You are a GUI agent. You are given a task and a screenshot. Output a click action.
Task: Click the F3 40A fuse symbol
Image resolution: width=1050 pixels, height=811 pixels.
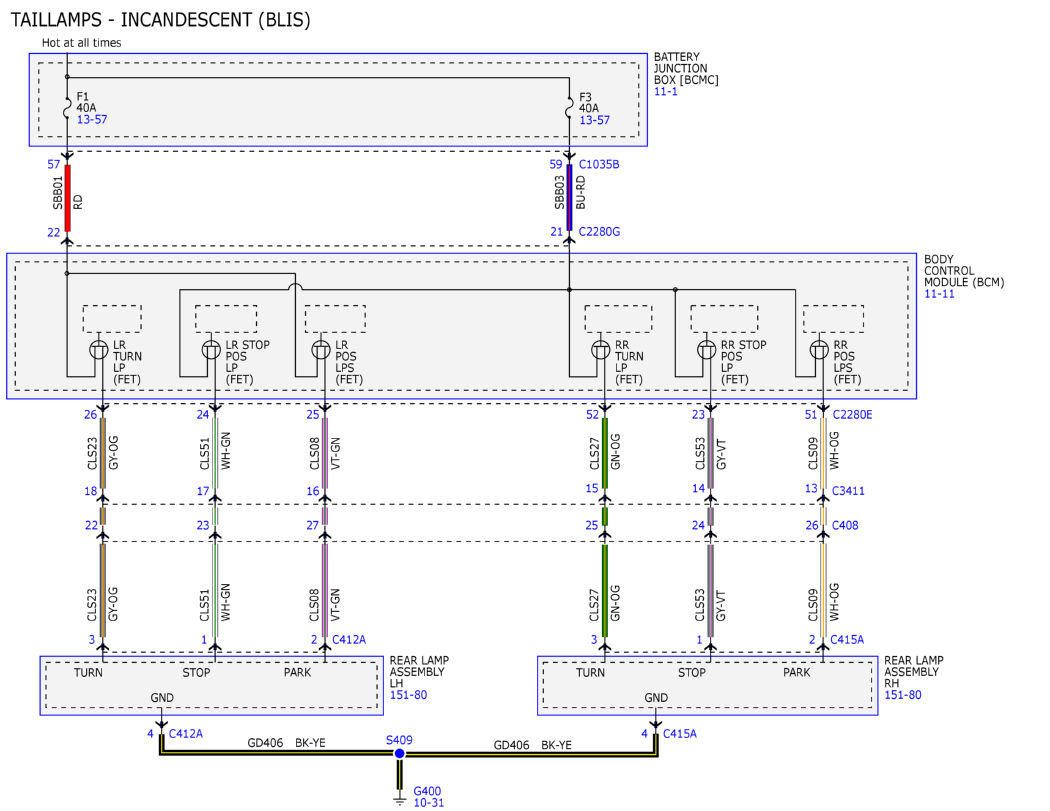pos(569,108)
